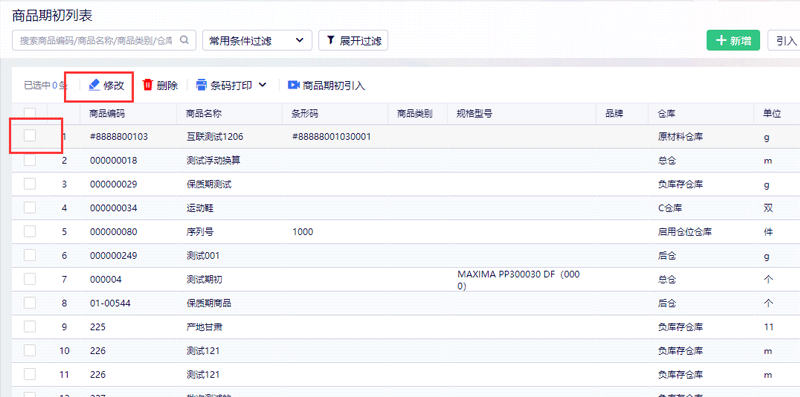Select product code 000000018
The image size is (800, 397).
(113, 161)
